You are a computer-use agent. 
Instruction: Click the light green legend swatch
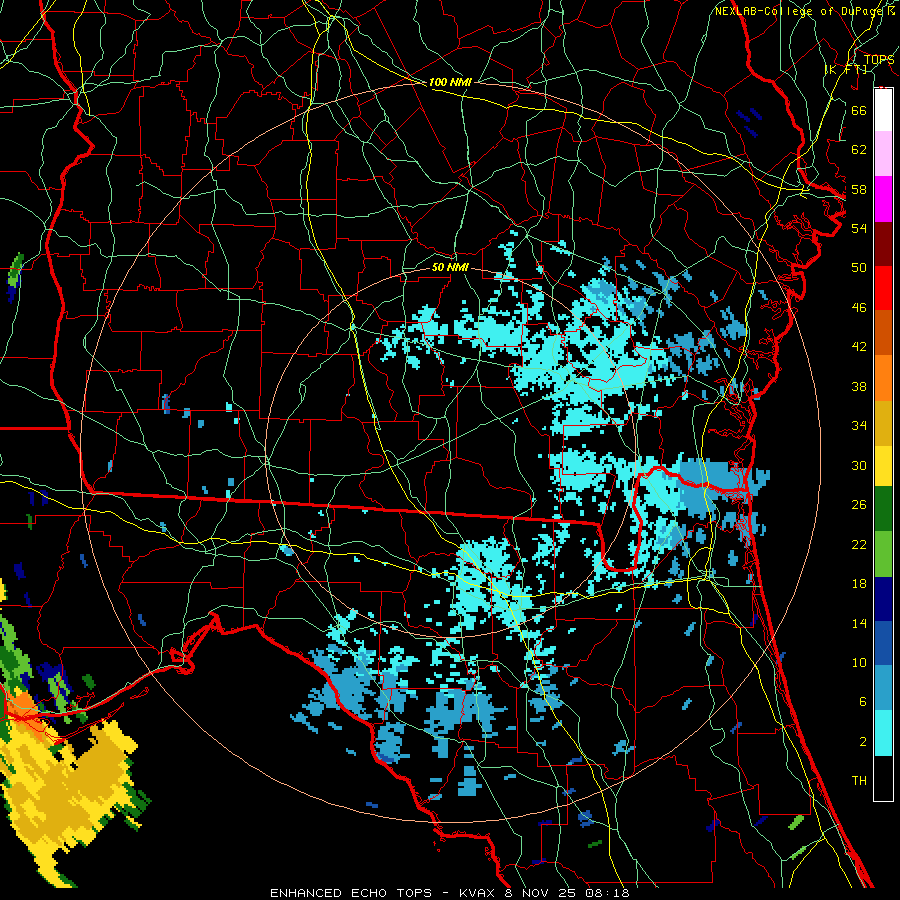tap(883, 554)
